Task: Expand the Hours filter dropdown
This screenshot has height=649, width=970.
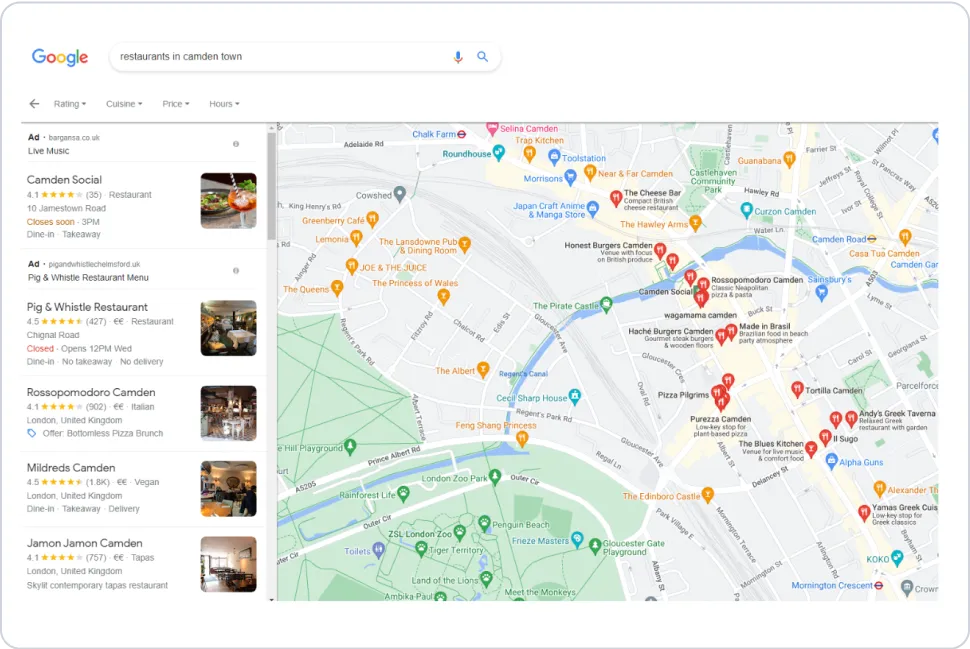Action: pos(224,104)
